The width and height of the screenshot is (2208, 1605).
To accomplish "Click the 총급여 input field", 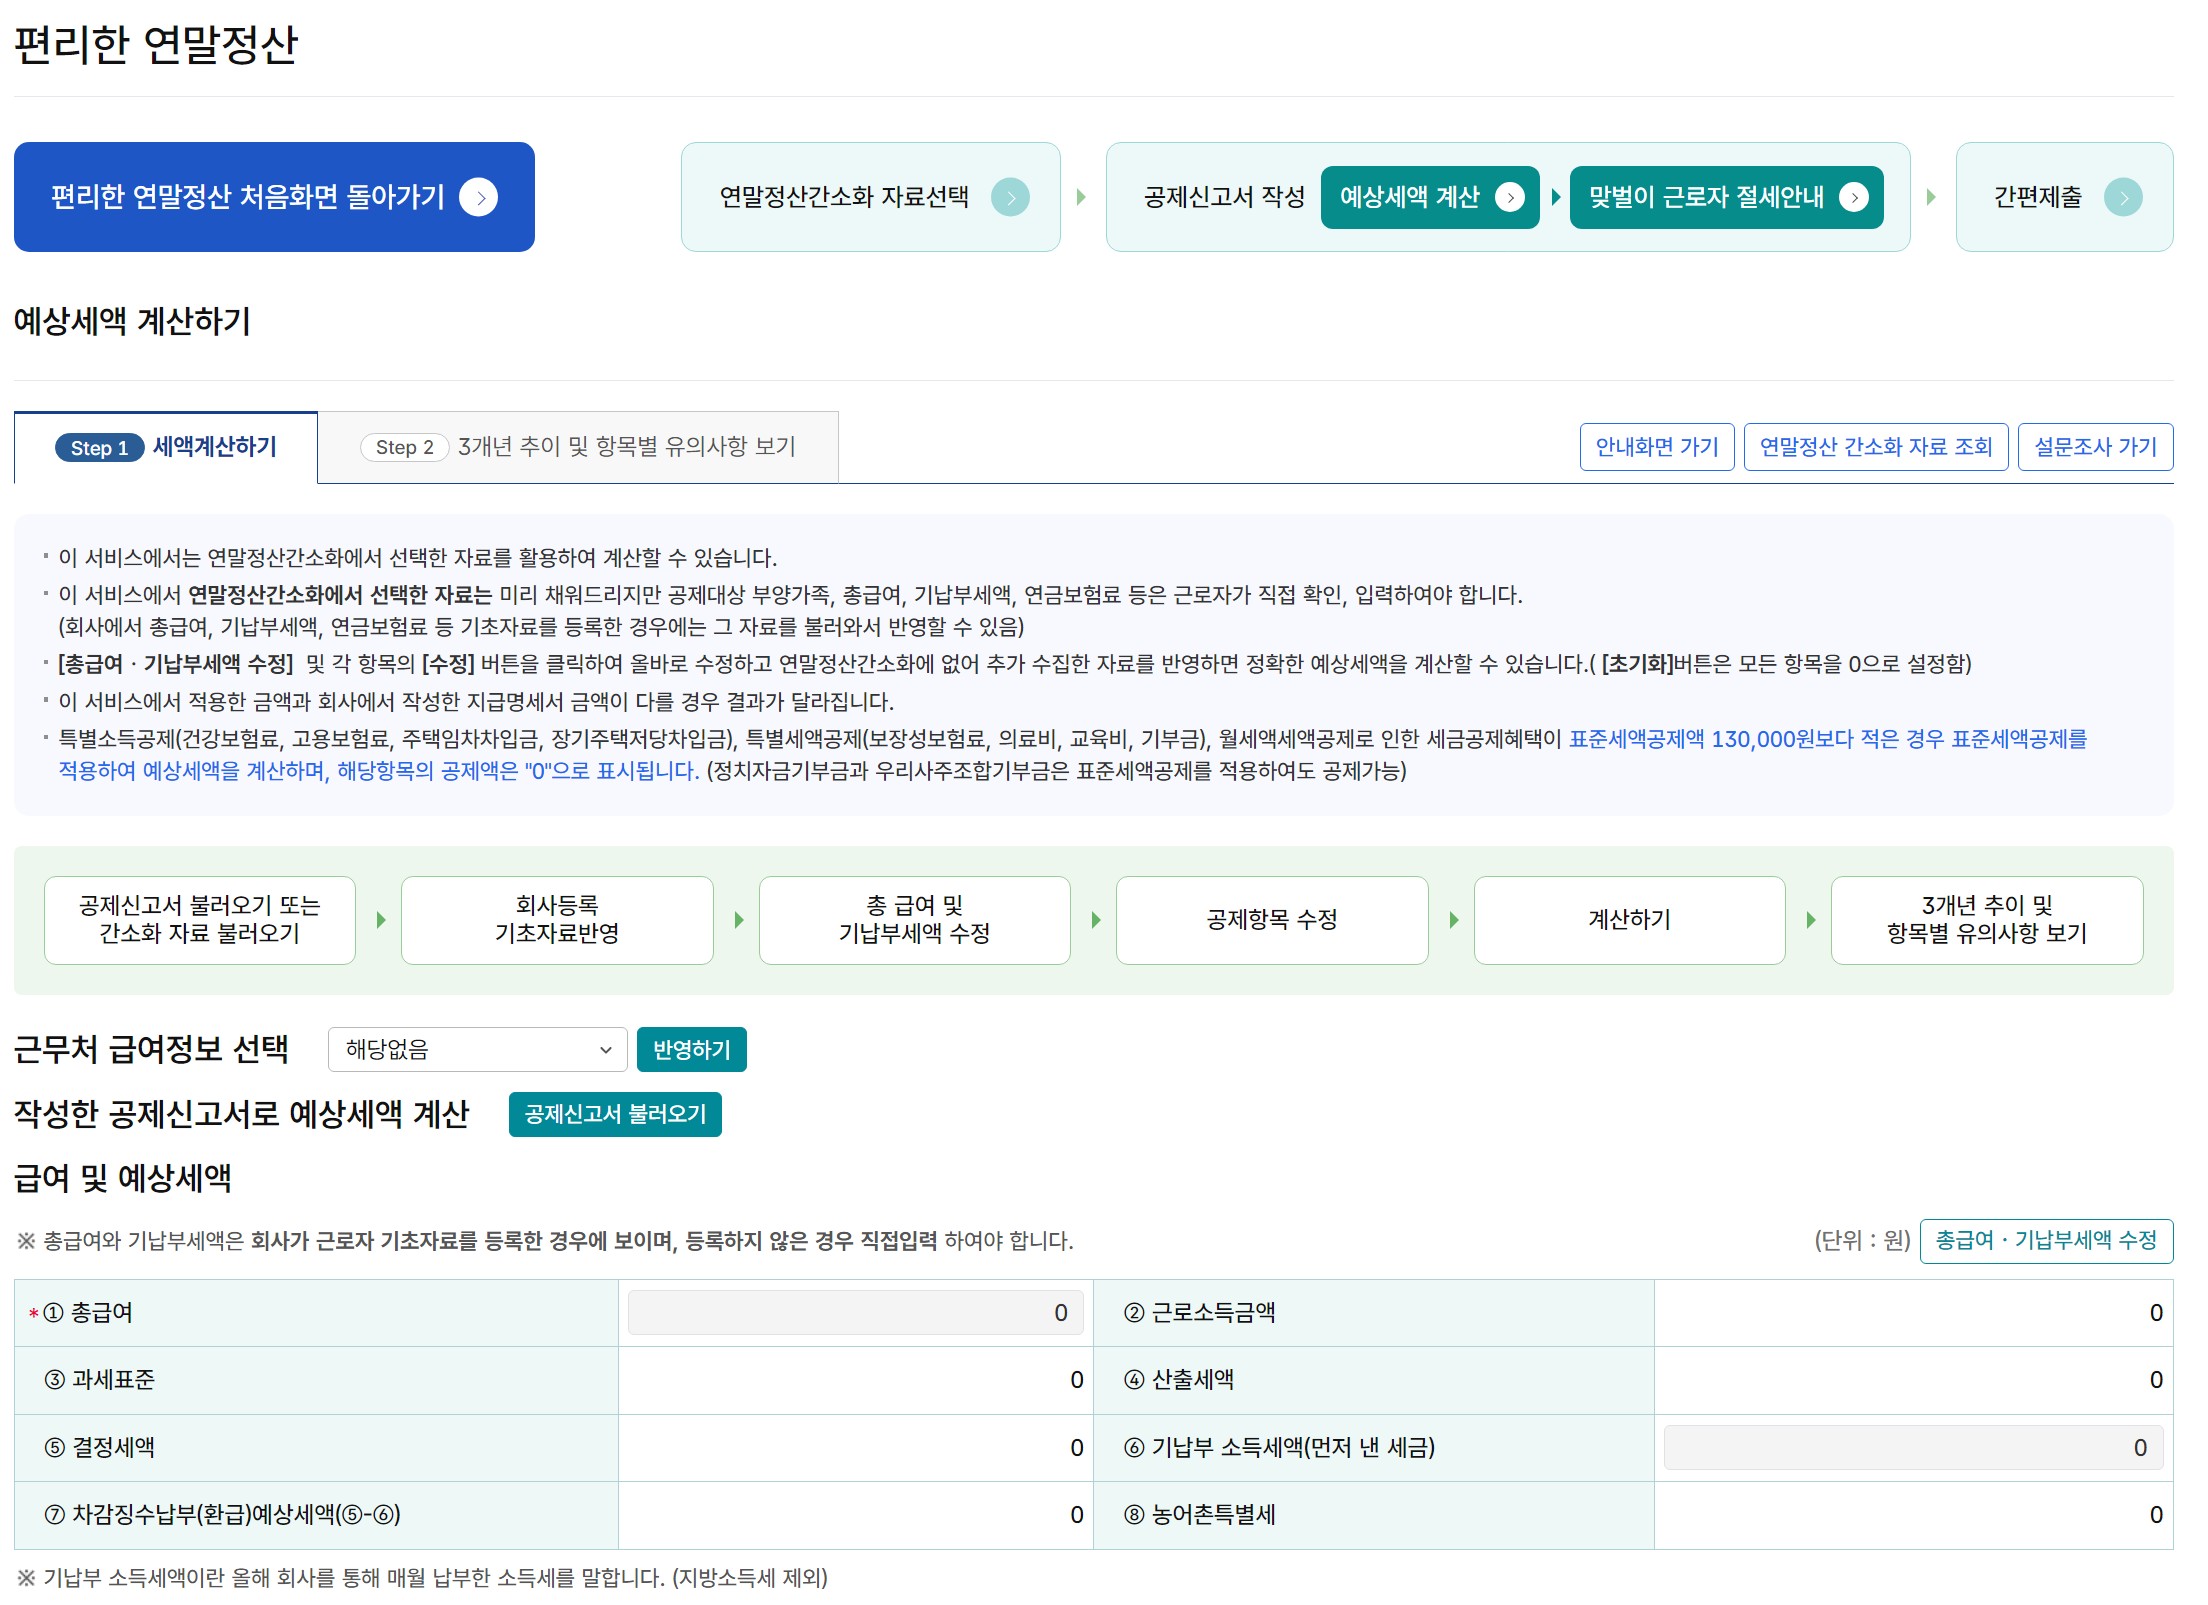I will point(855,1312).
